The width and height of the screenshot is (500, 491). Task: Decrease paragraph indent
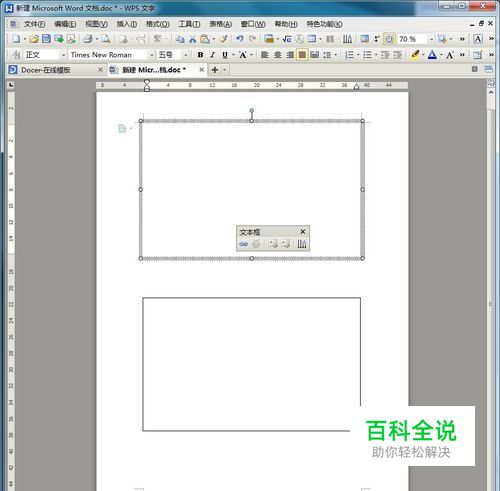(x=385, y=55)
